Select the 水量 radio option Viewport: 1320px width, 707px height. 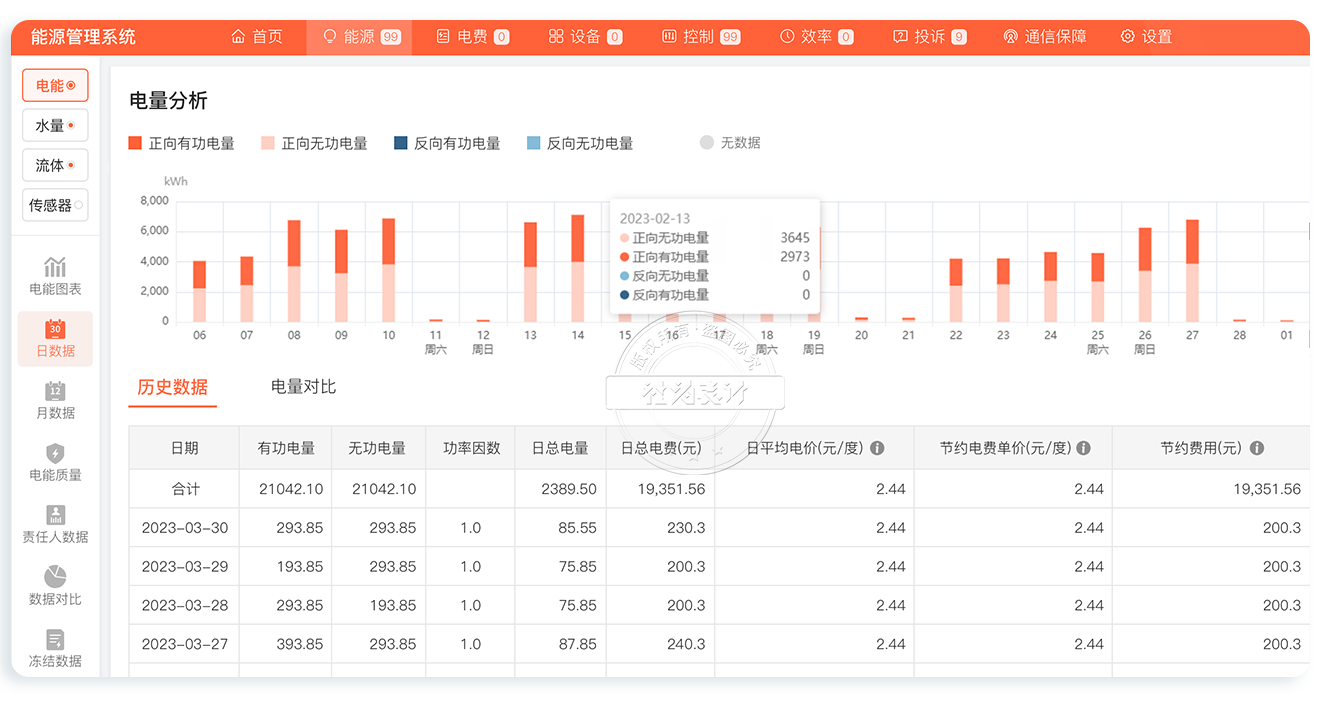(55, 126)
